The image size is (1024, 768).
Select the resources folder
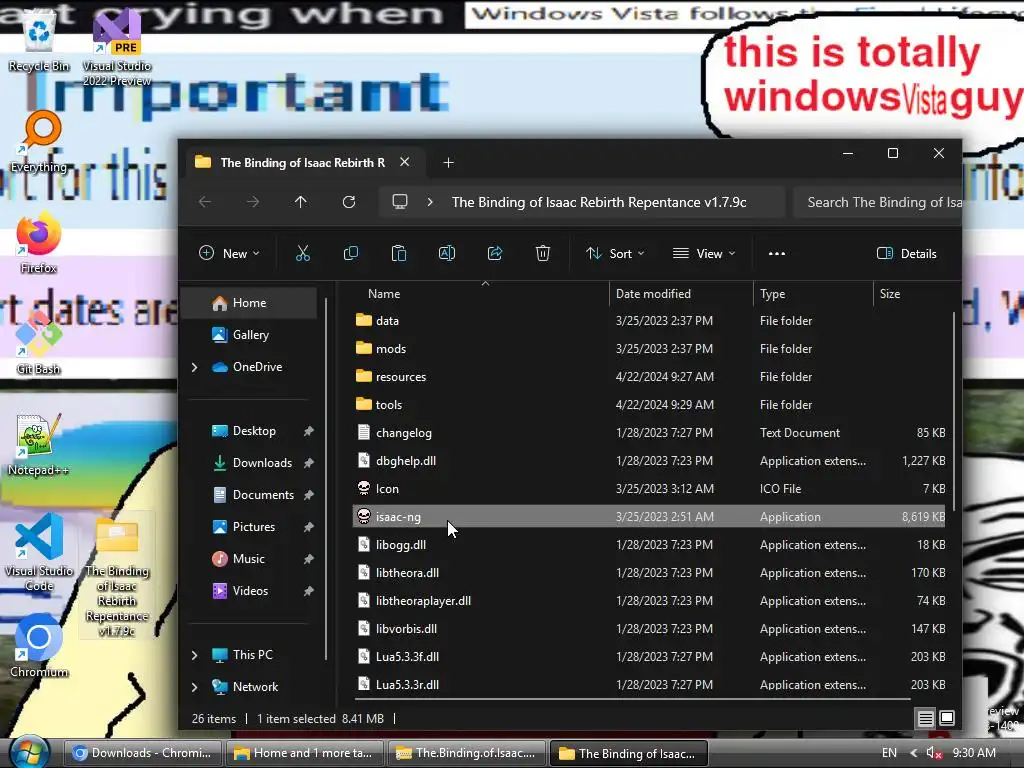coord(649,377)
